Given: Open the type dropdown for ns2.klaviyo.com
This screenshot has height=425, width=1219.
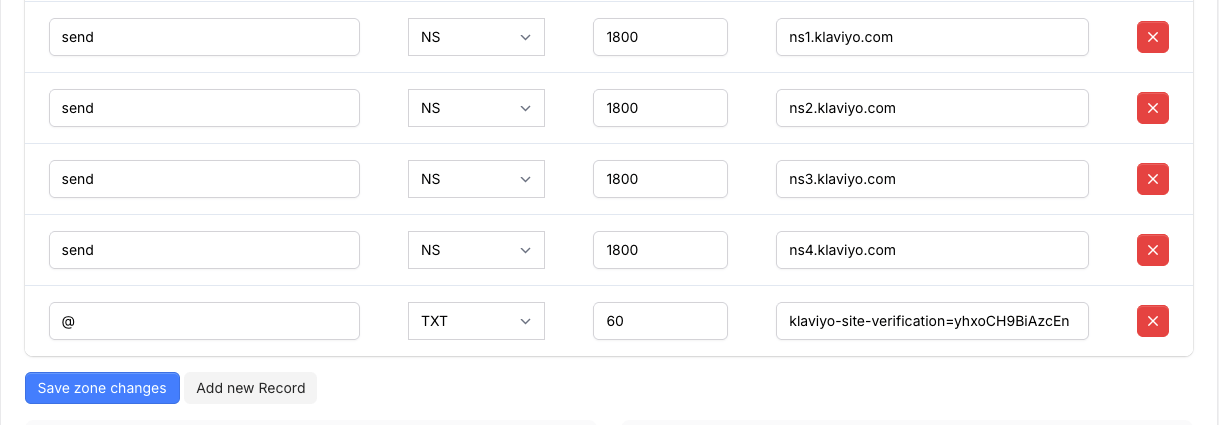Looking at the screenshot, I should coord(476,108).
